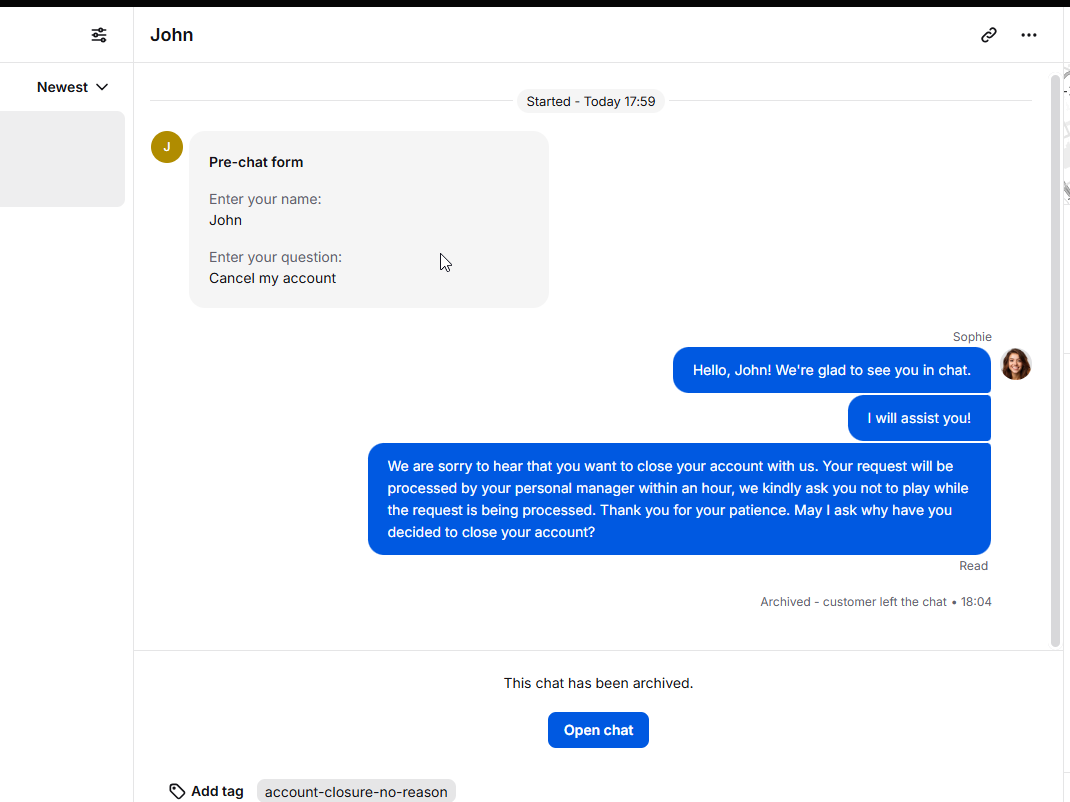Open the more options ellipsis menu
Viewport: 1070px width, 802px height.
click(1028, 35)
